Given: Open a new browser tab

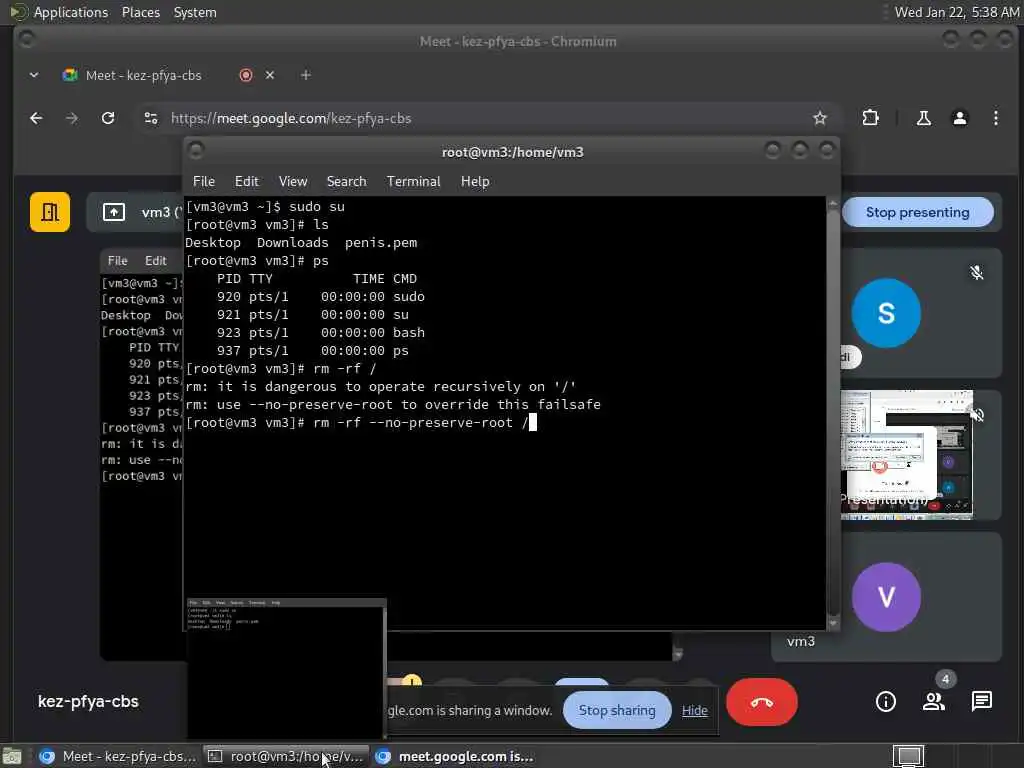Looking at the screenshot, I should point(306,75).
